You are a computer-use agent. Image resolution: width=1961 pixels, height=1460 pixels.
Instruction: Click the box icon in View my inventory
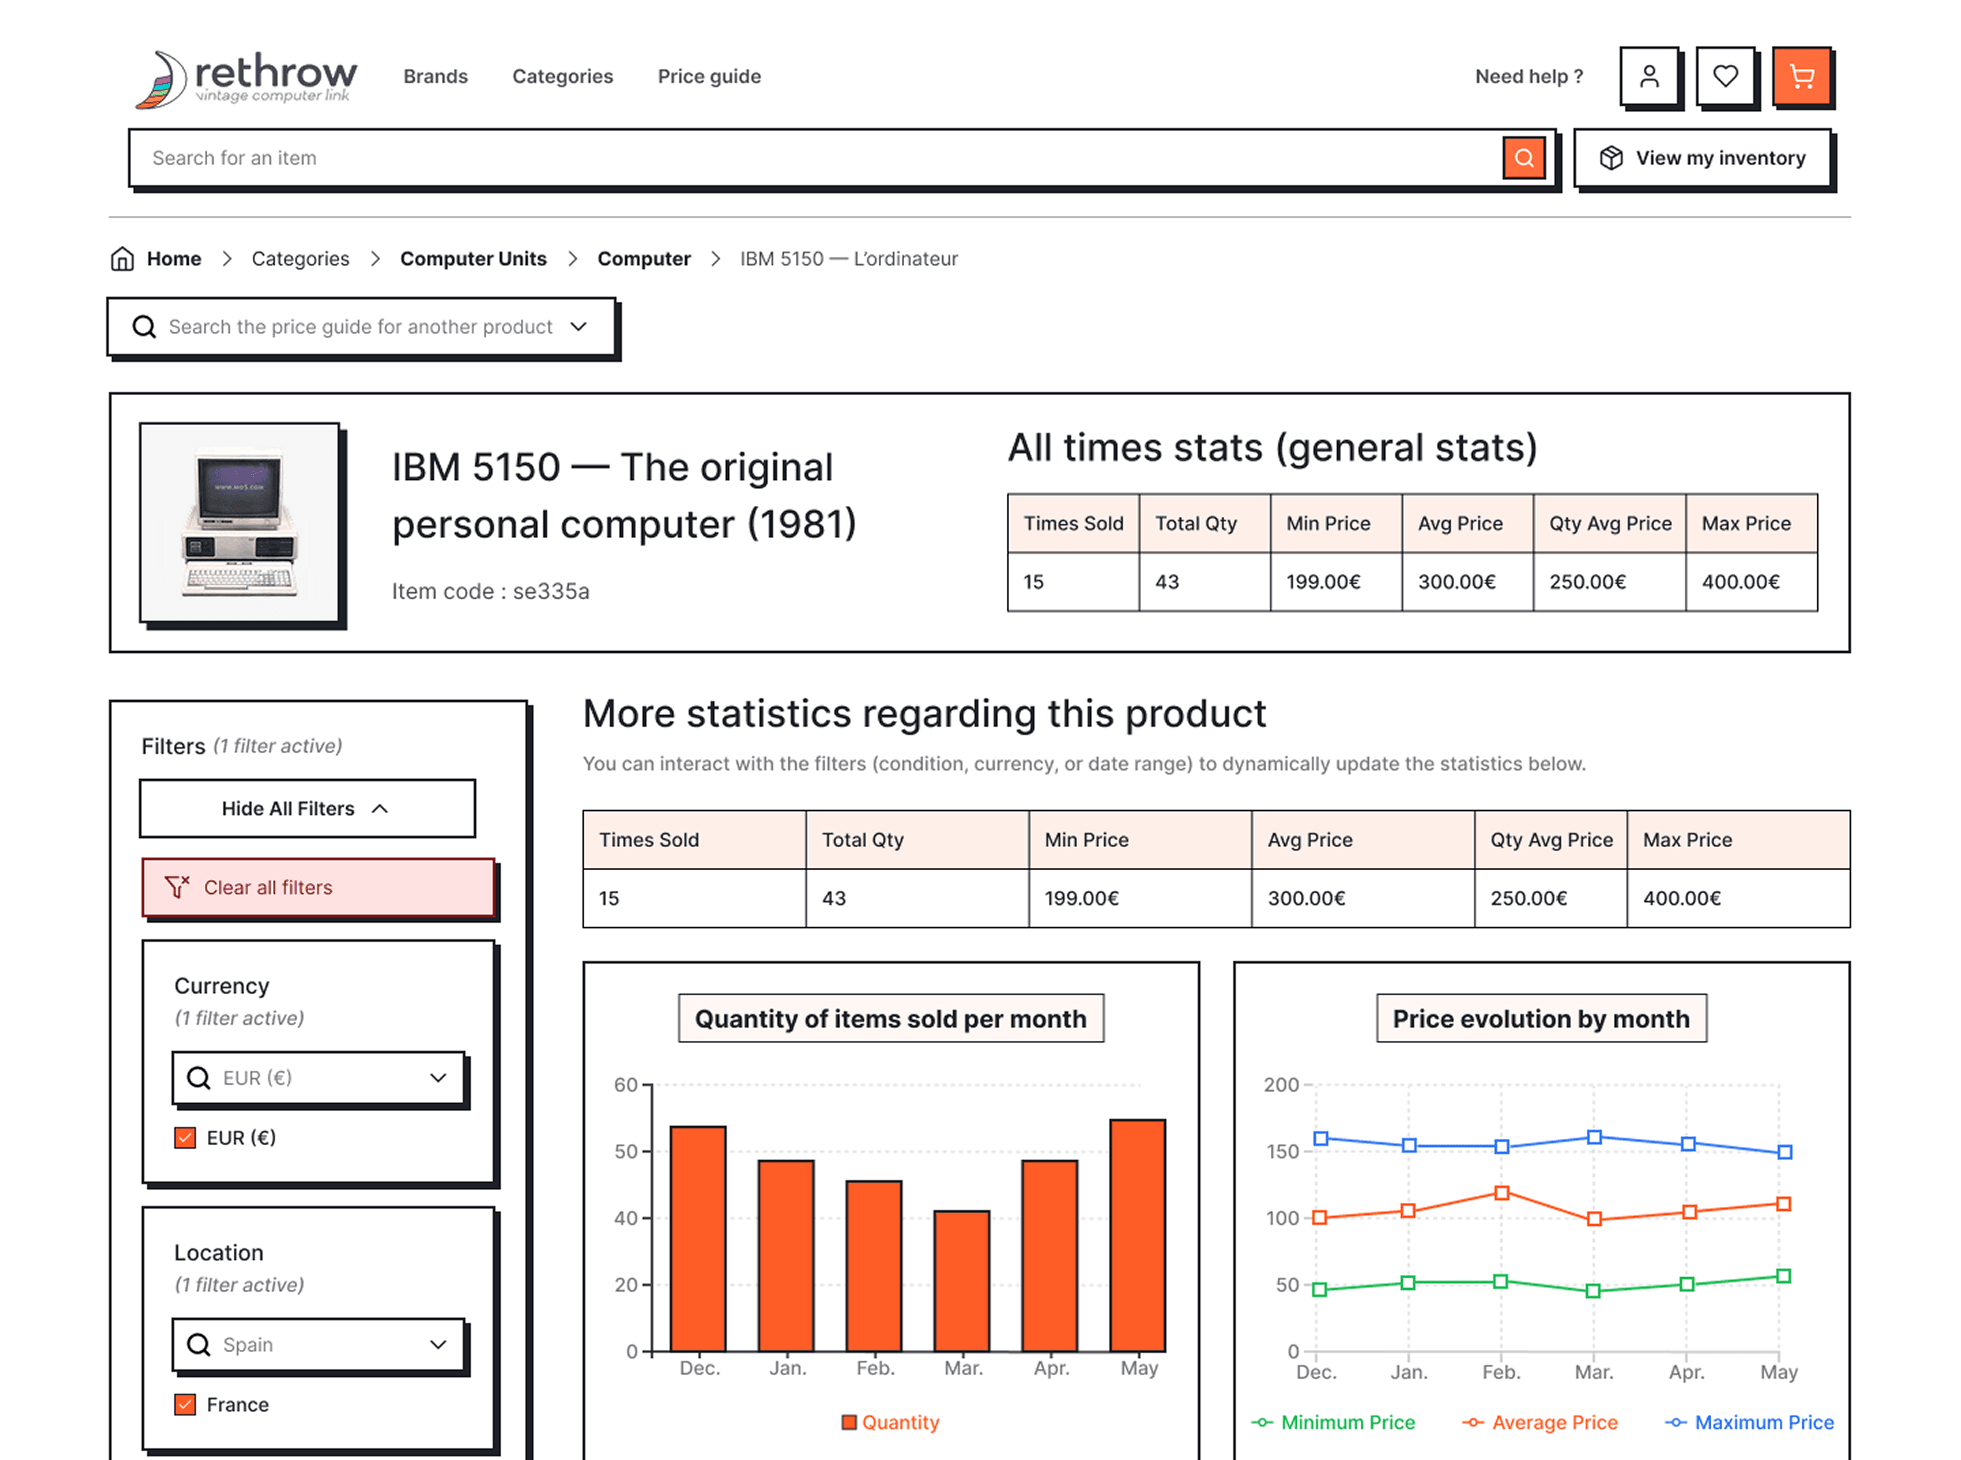point(1611,158)
